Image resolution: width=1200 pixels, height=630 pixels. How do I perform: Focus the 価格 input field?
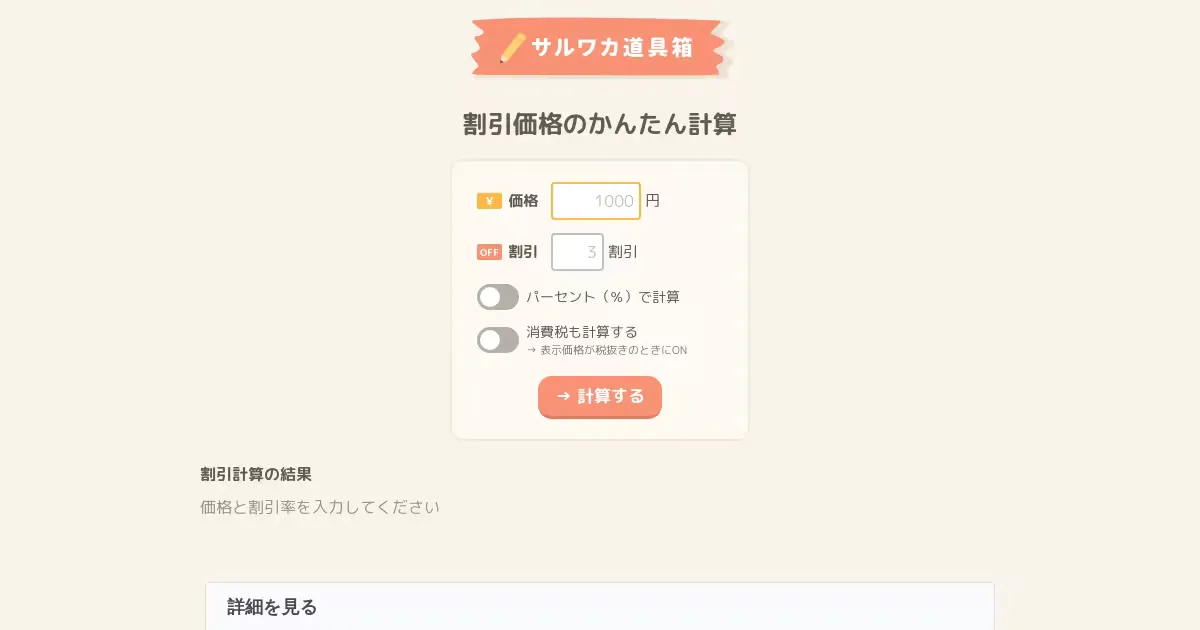point(595,201)
